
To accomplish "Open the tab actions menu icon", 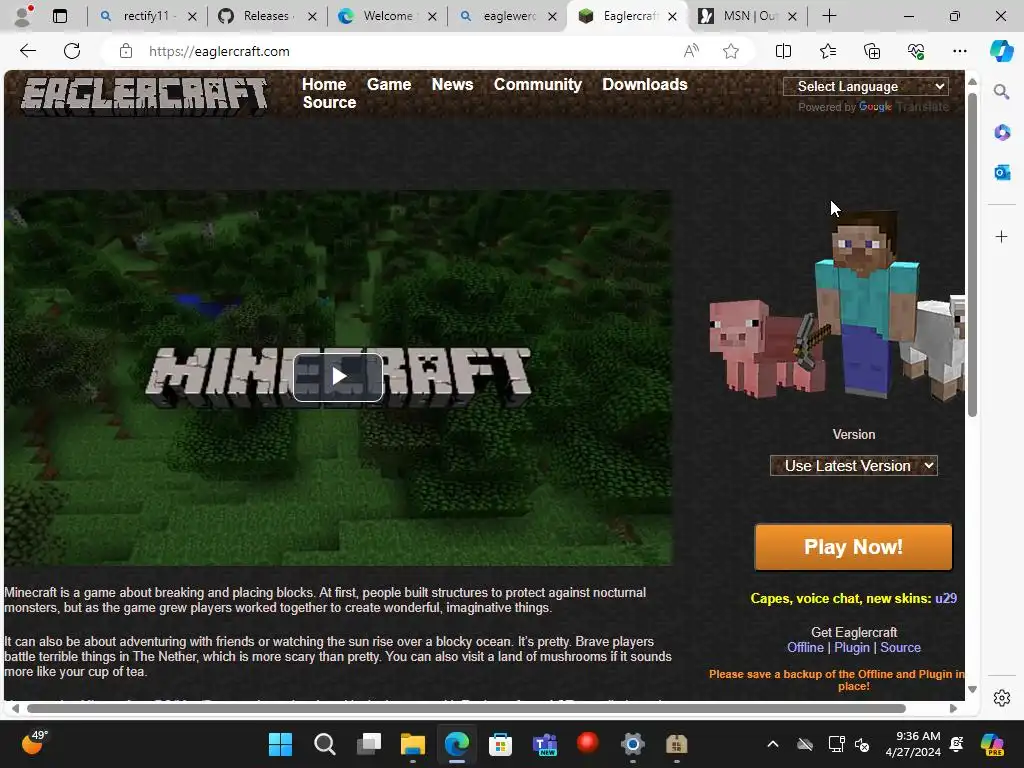I will [60, 16].
